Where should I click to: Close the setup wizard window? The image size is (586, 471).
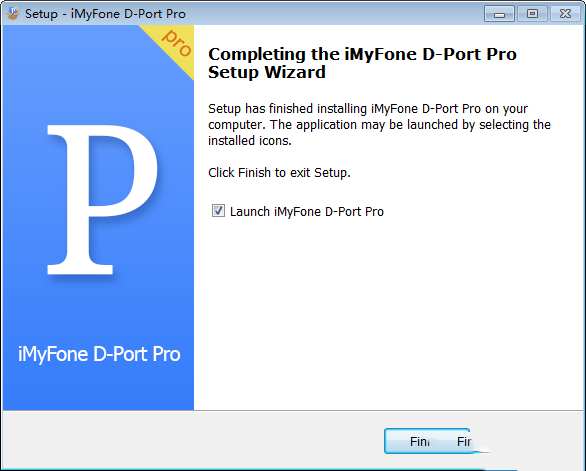pyautogui.click(x=565, y=14)
